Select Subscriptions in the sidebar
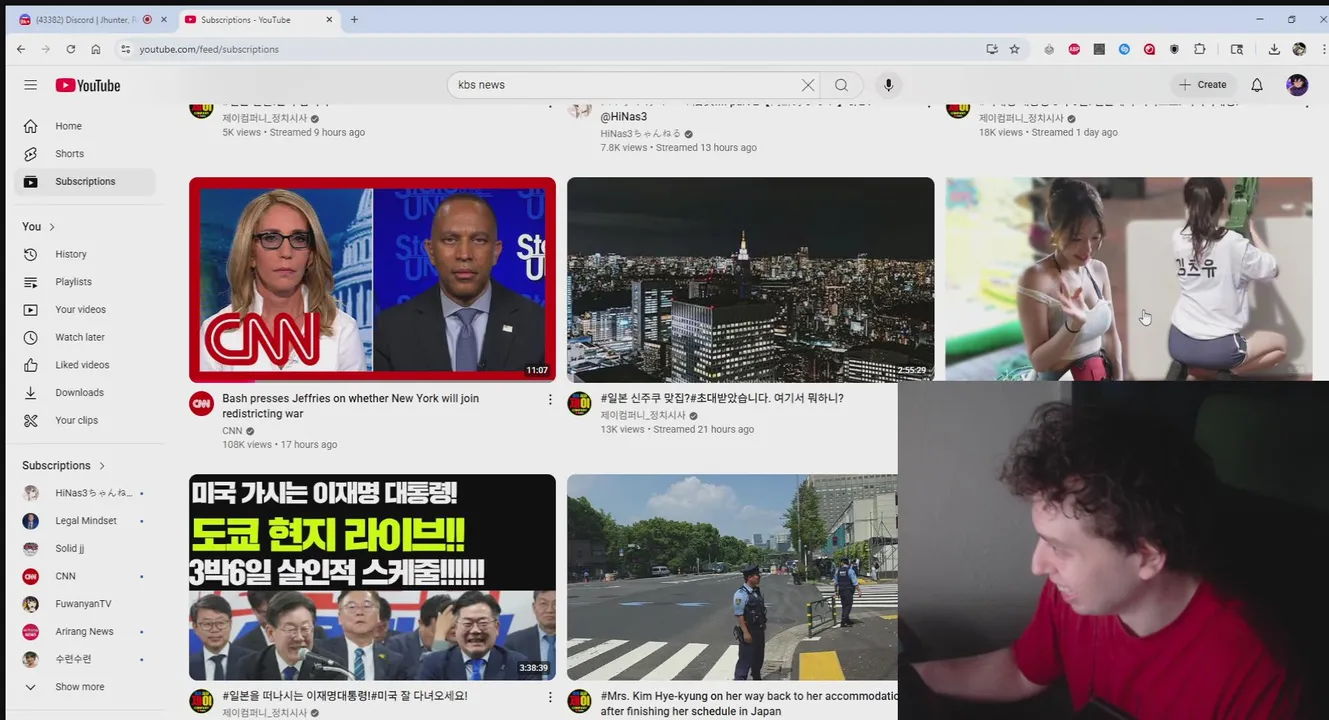 click(x=85, y=182)
